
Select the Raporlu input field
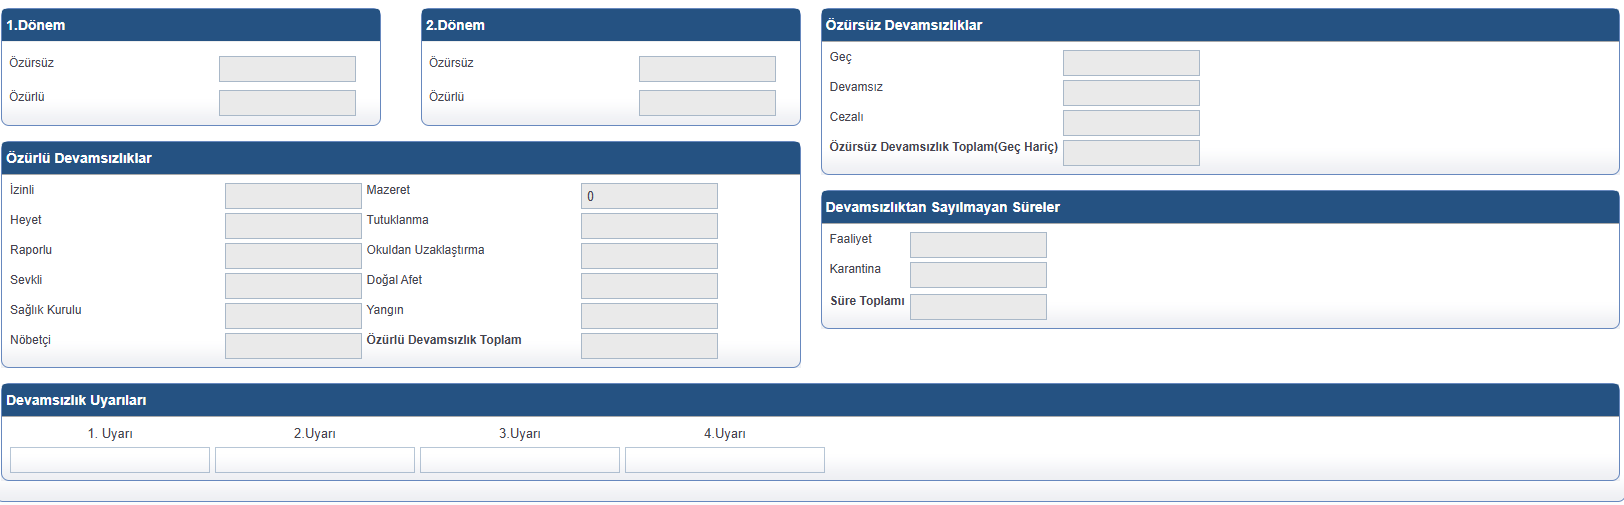point(293,256)
